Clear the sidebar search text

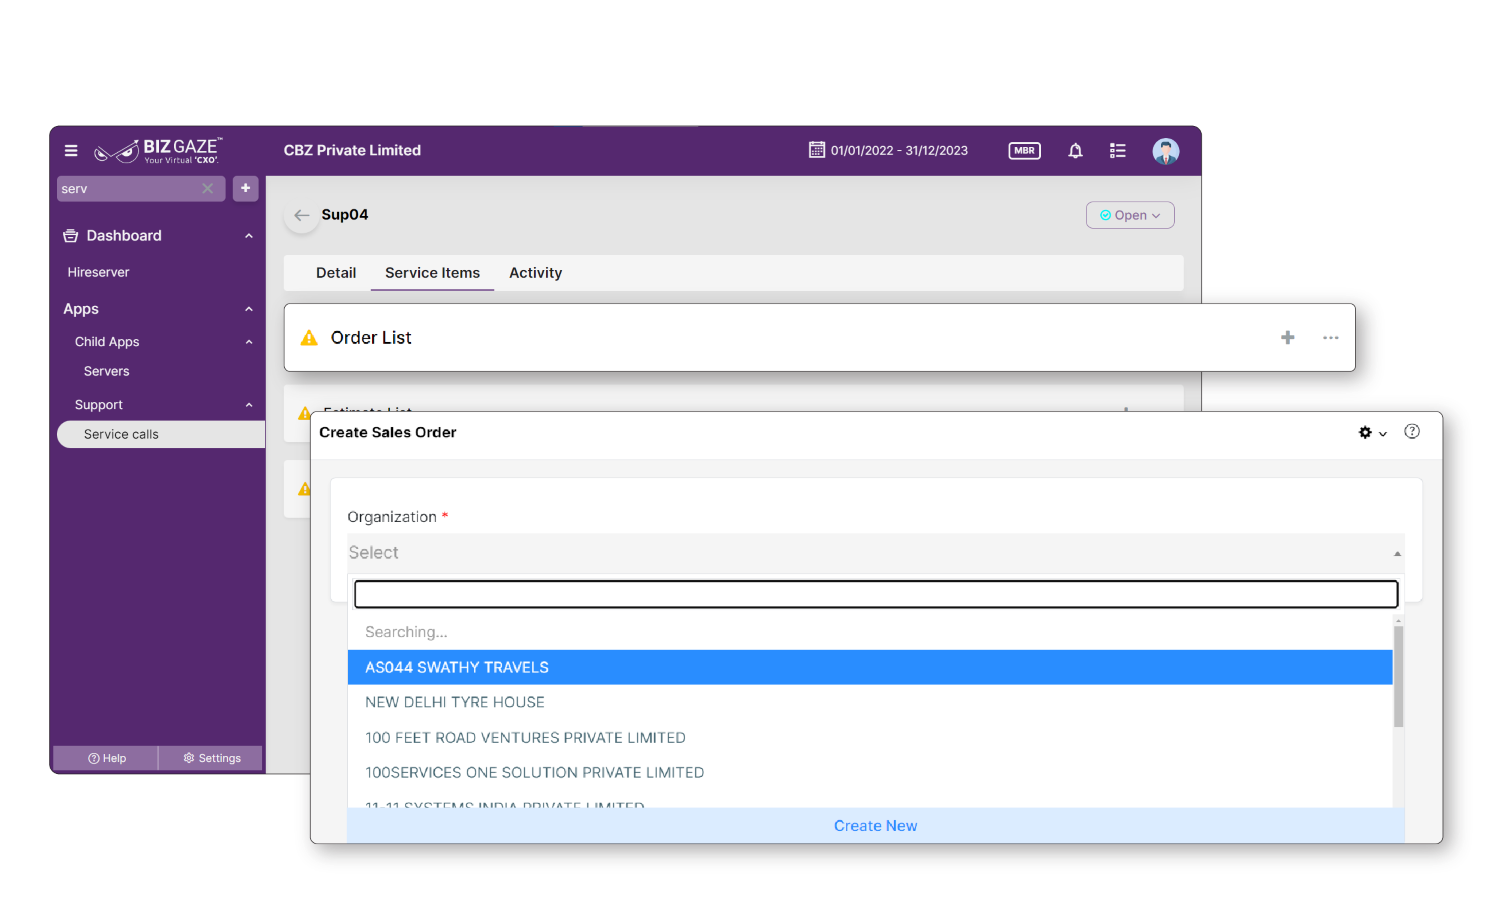click(208, 189)
